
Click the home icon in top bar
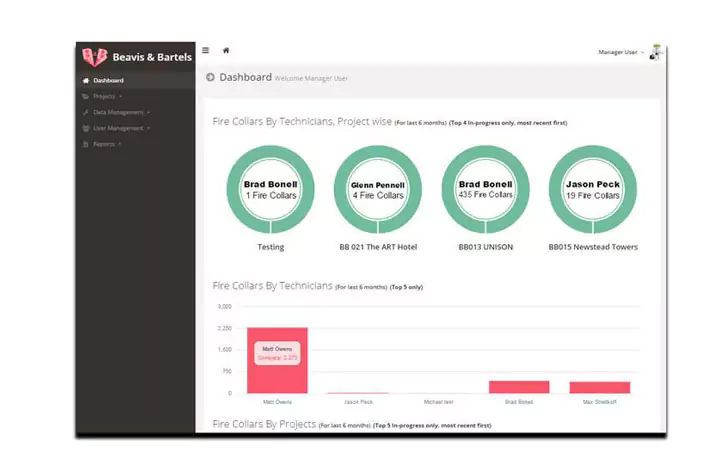click(226, 50)
